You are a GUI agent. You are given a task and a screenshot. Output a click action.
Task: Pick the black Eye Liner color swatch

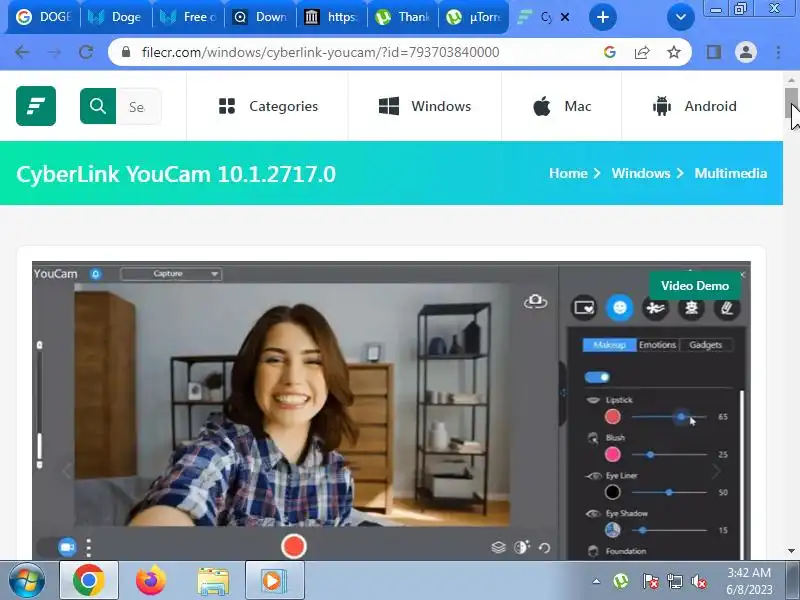click(612, 492)
